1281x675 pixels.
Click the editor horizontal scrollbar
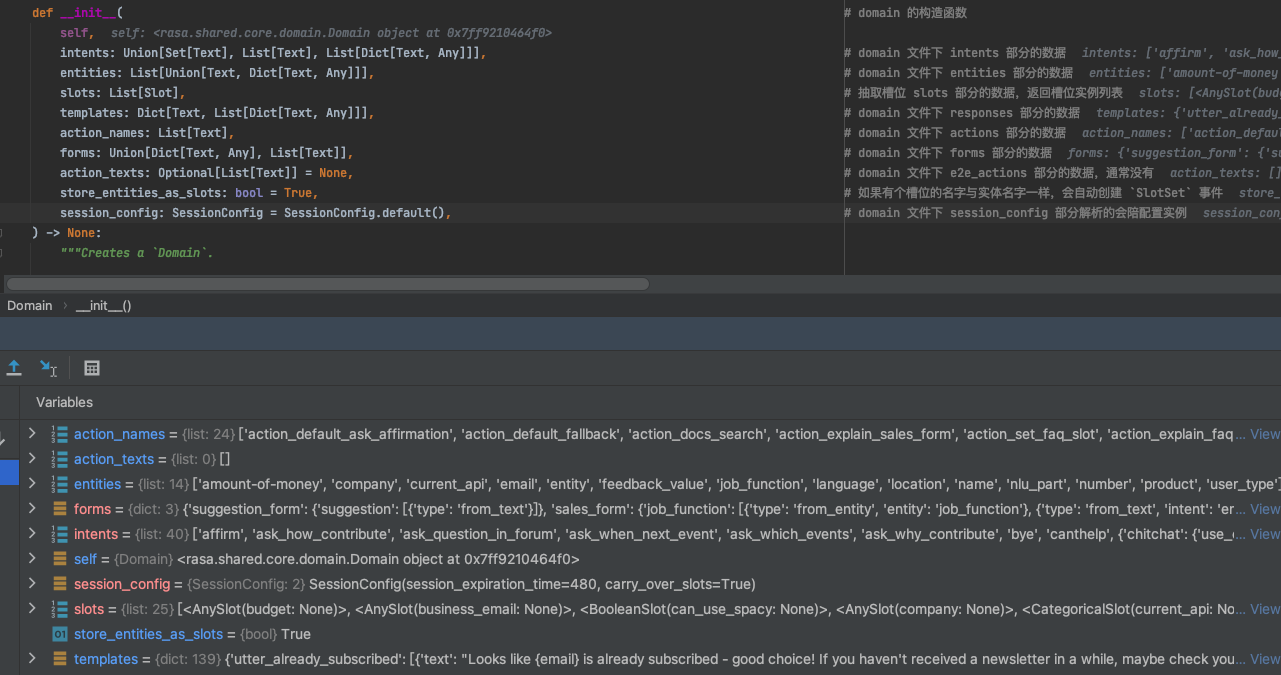pos(329,284)
